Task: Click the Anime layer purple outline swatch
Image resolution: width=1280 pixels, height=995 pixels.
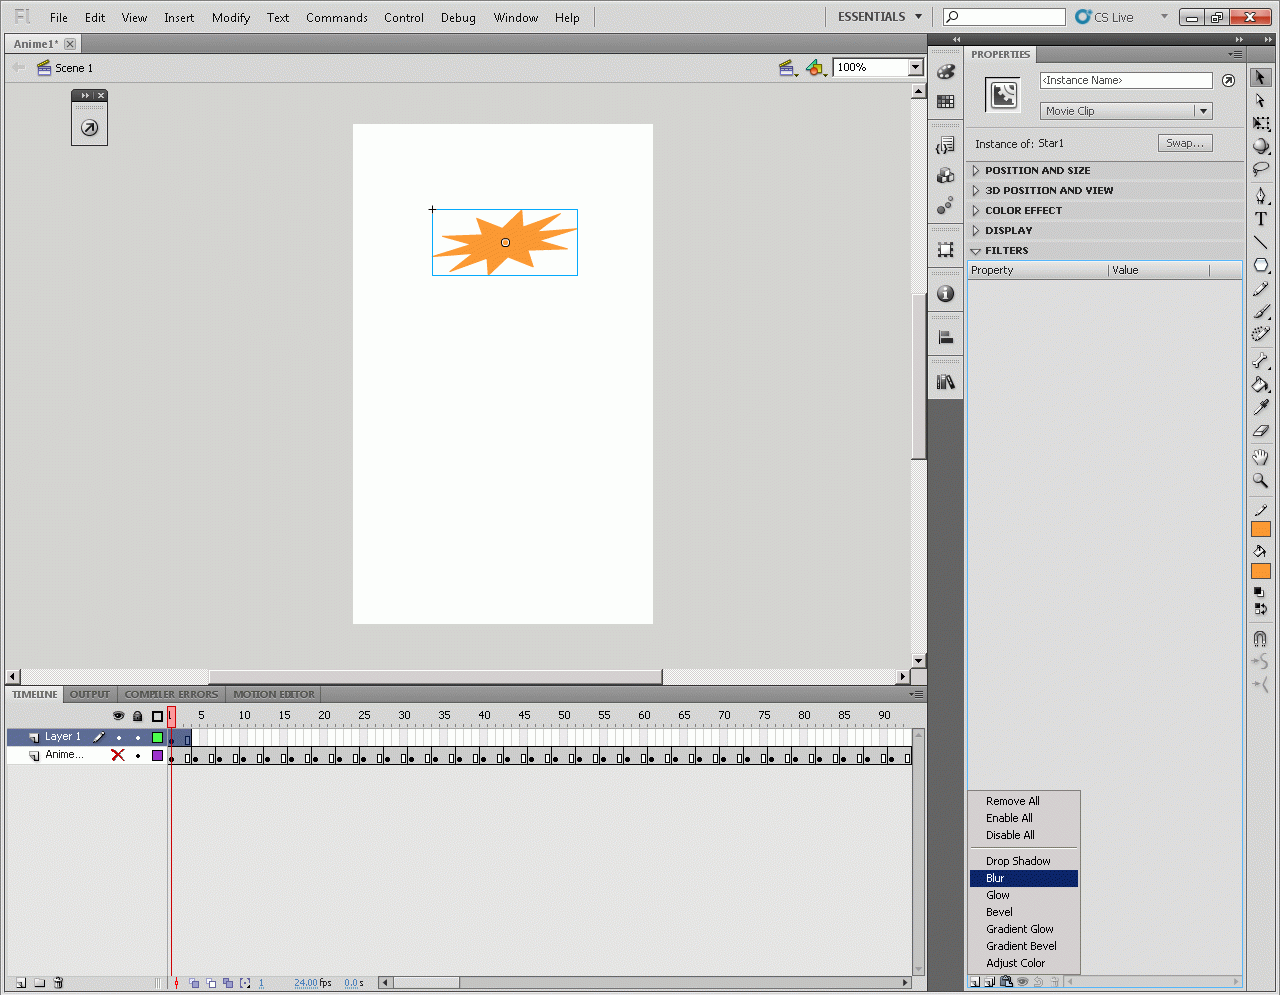Action: click(157, 755)
